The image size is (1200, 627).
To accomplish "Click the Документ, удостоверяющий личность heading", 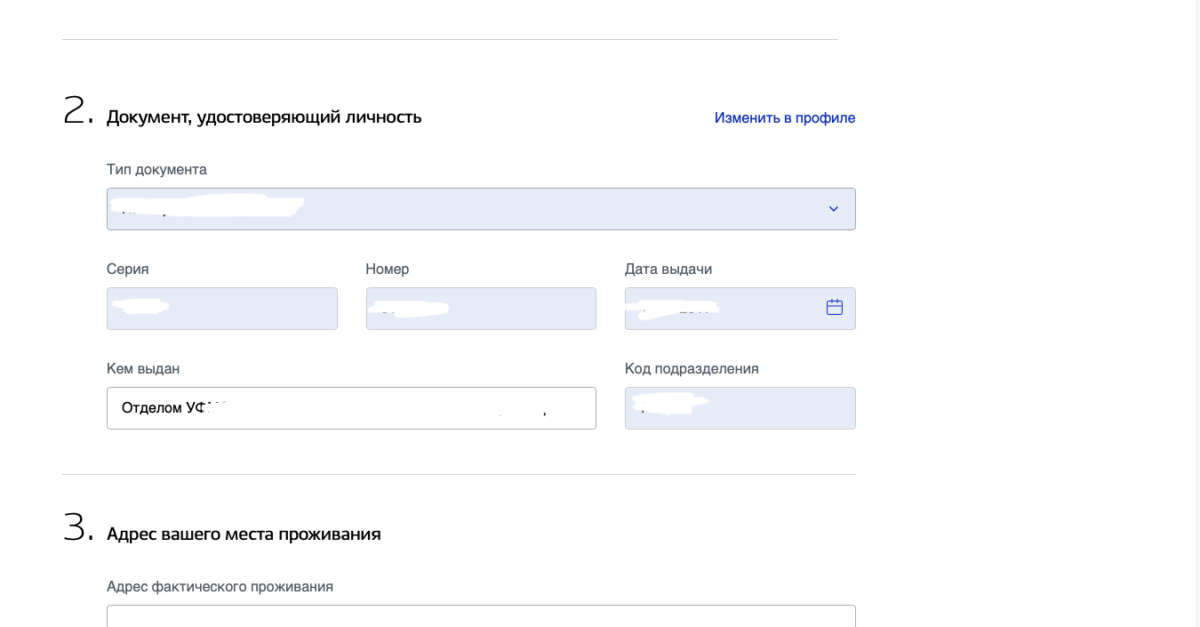I will 264,117.
